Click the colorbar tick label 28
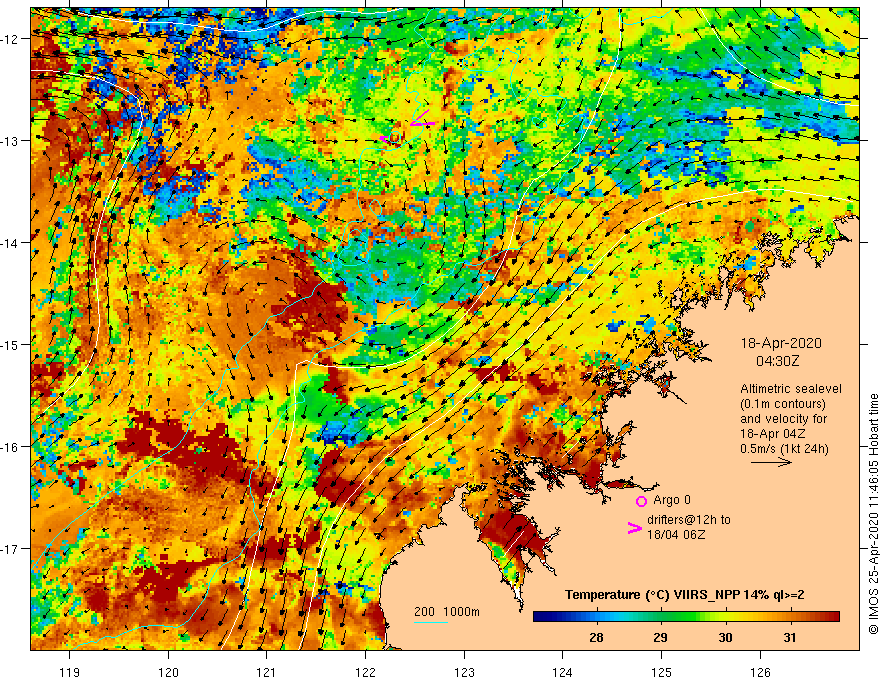880x680 pixels. 596,637
